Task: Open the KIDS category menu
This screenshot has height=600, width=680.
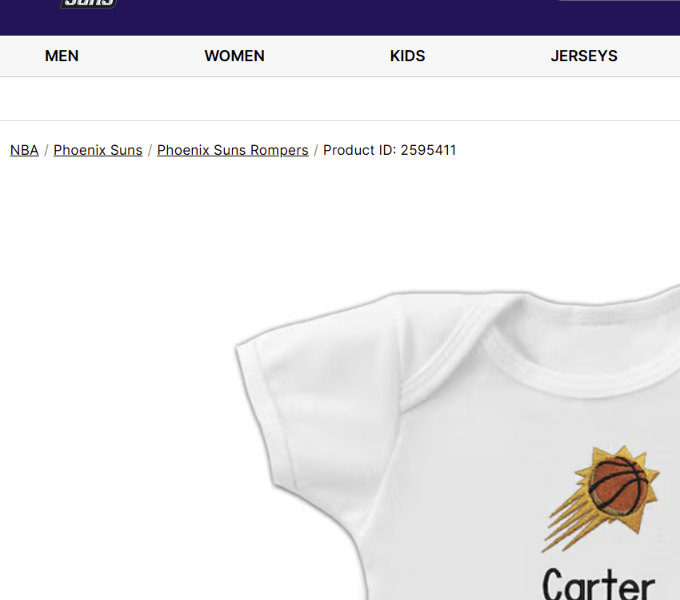Action: (407, 56)
